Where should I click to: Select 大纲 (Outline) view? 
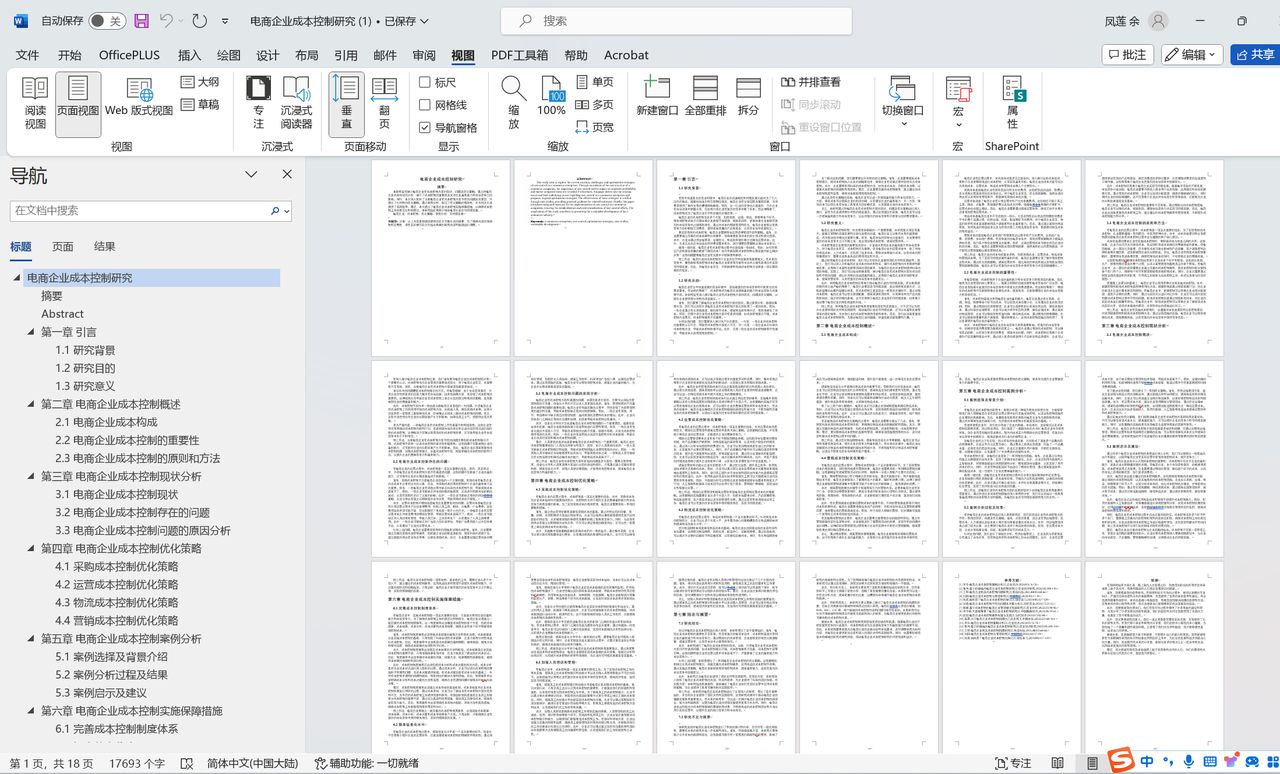(x=200, y=82)
